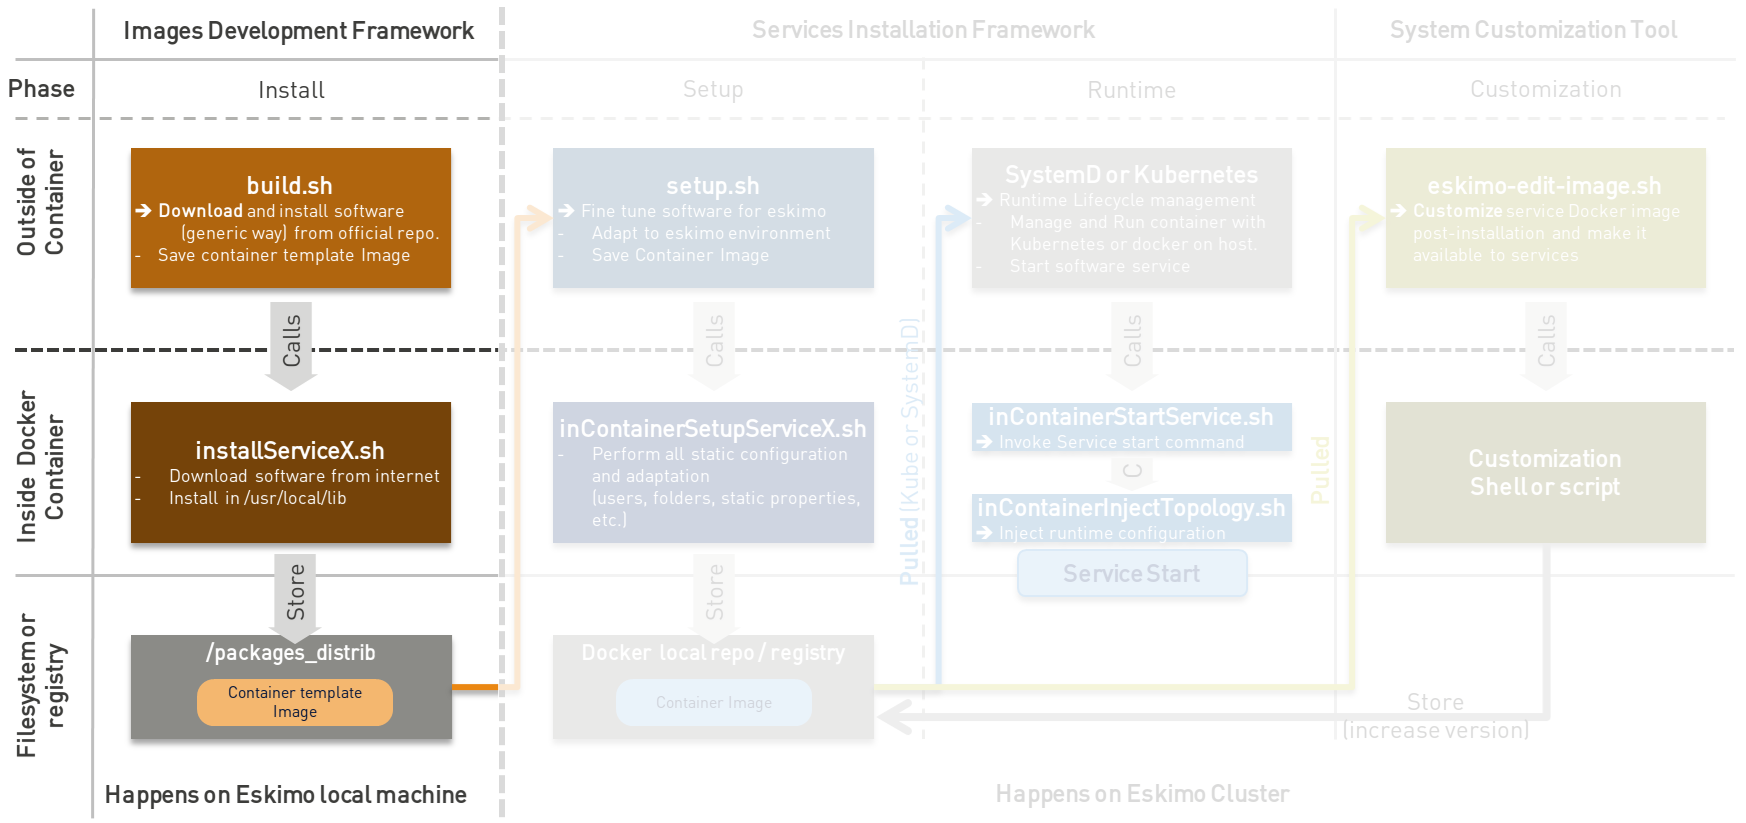
Task: Click Happens on Eskimo Cluster caption
Action: point(1142,794)
